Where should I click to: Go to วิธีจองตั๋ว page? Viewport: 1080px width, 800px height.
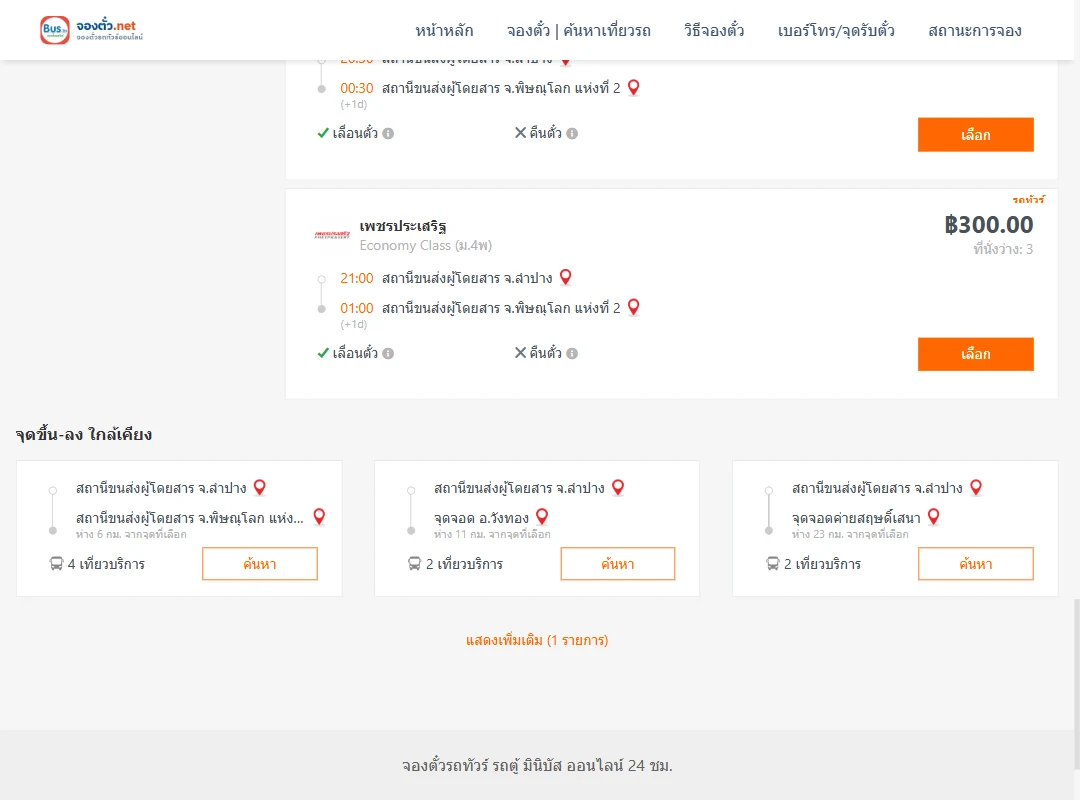pyautogui.click(x=714, y=30)
